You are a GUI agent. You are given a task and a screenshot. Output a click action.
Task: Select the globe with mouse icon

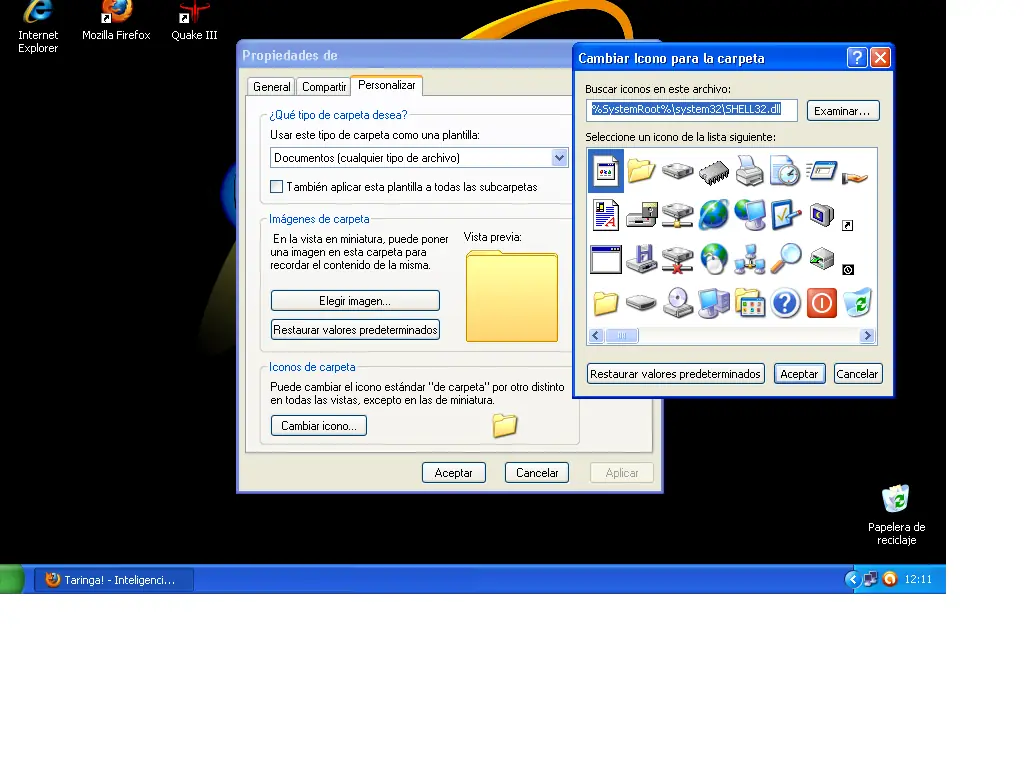[714, 259]
